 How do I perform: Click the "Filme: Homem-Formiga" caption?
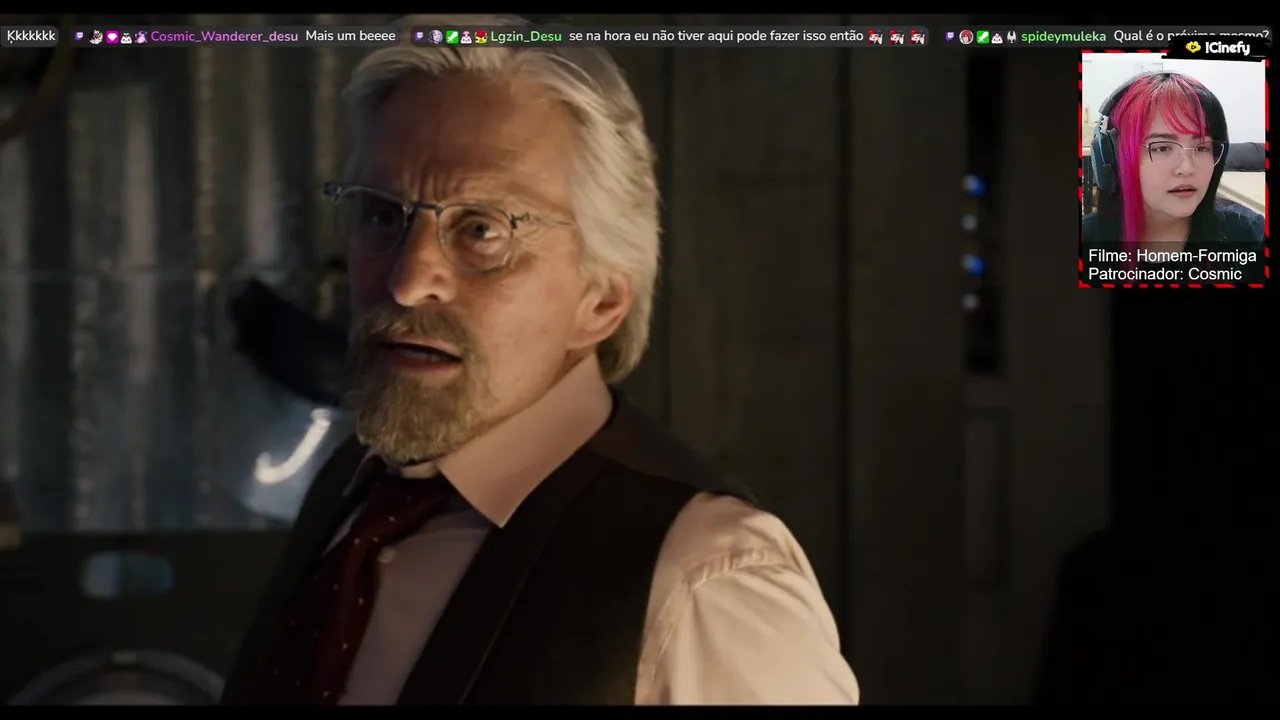click(x=1172, y=256)
